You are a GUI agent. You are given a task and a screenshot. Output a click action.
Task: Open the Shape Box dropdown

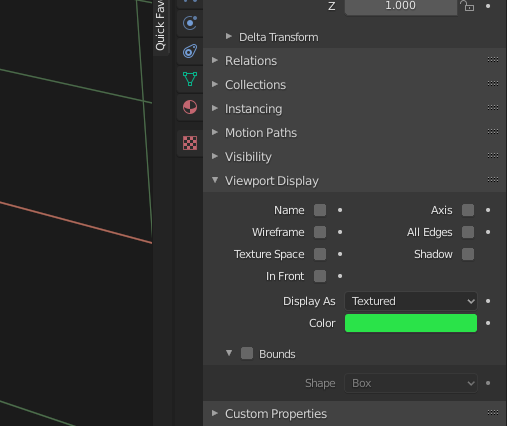pyautogui.click(x=411, y=383)
